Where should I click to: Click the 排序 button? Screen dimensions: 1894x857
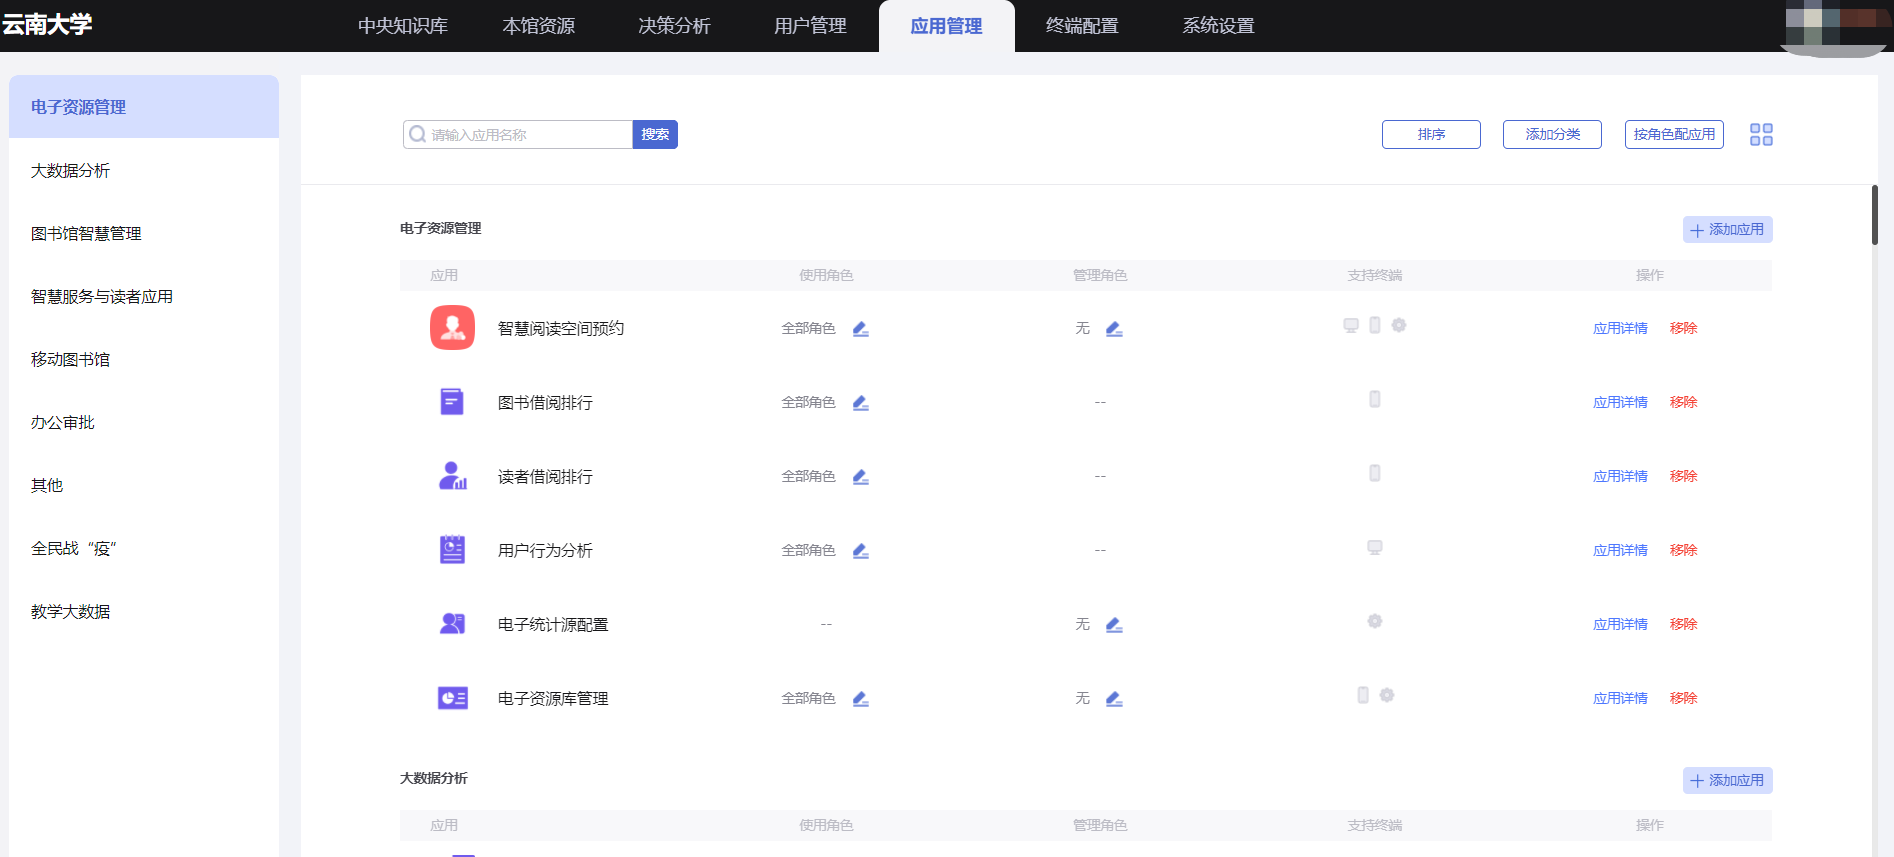click(x=1431, y=134)
